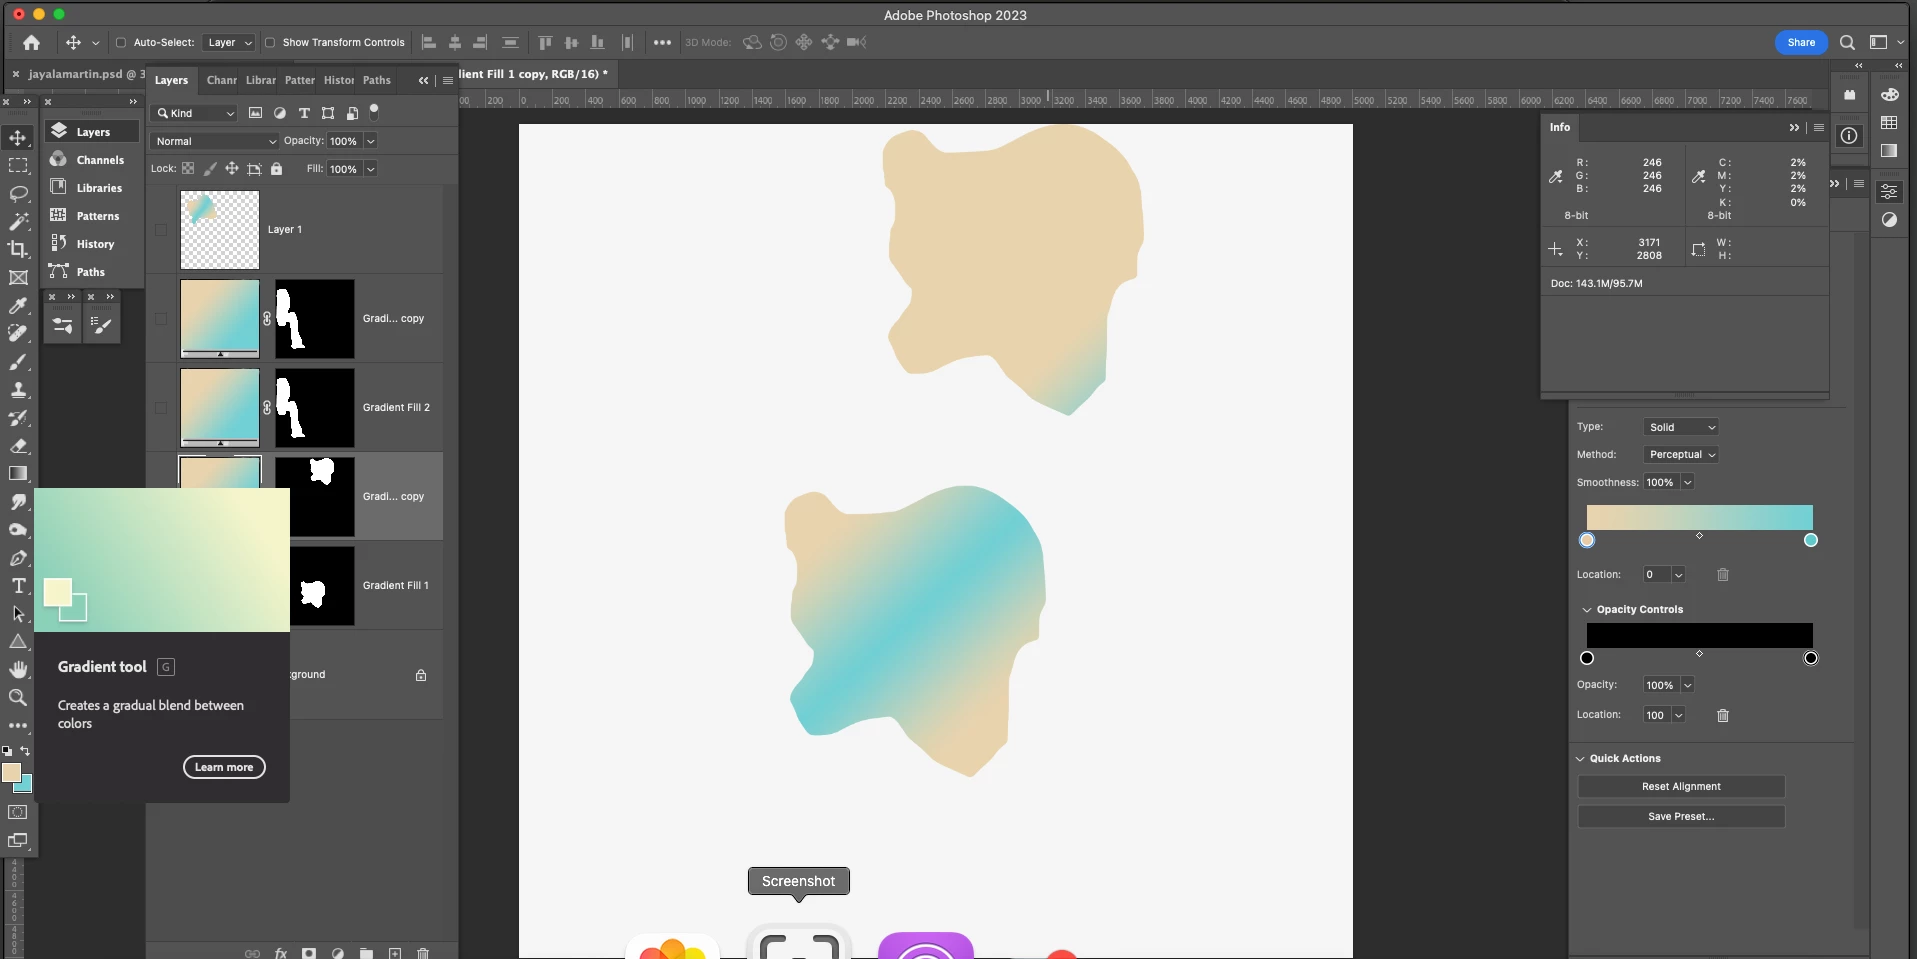
Task: Open the Normal blend mode dropdown
Action: tap(215, 141)
